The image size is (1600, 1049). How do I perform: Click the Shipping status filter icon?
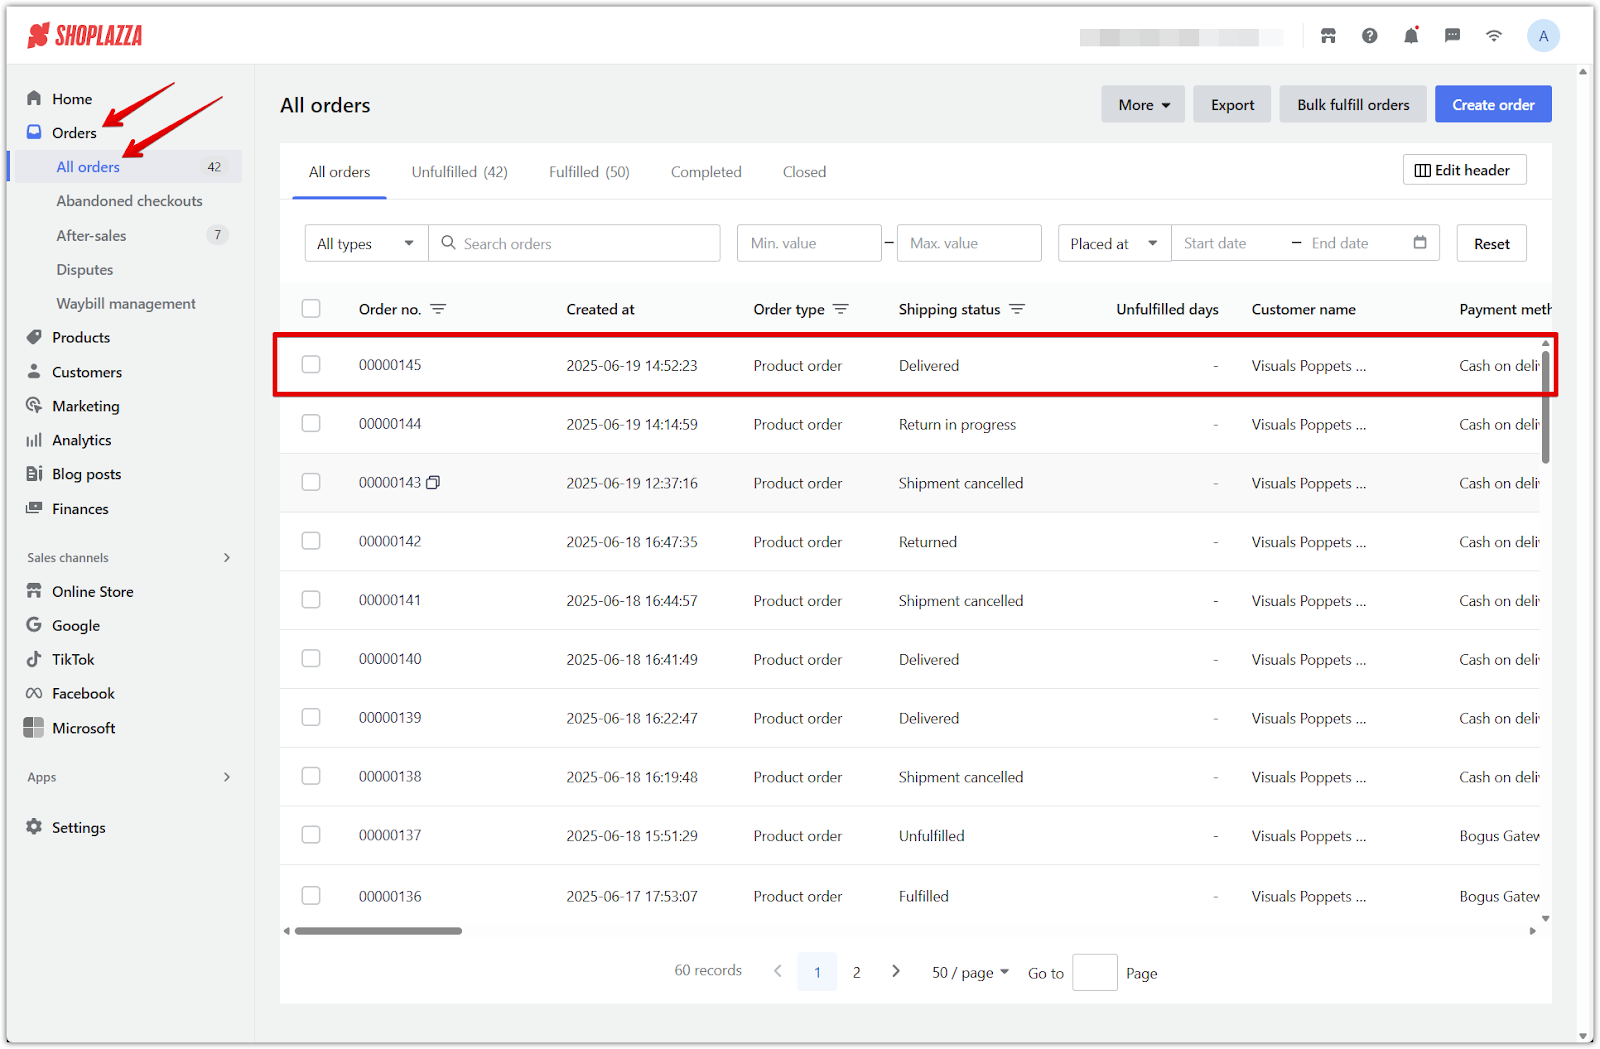(x=1017, y=309)
